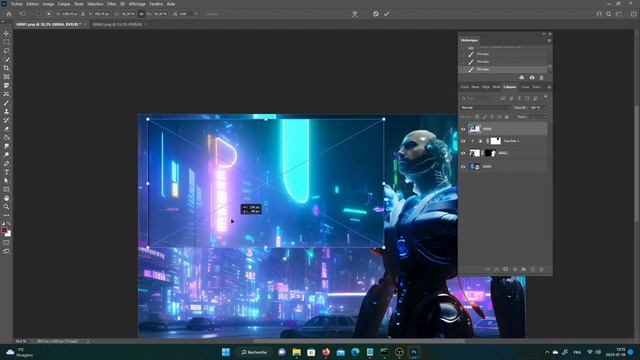Select the Rectangular Marquee tool

pyautogui.click(x=6, y=42)
